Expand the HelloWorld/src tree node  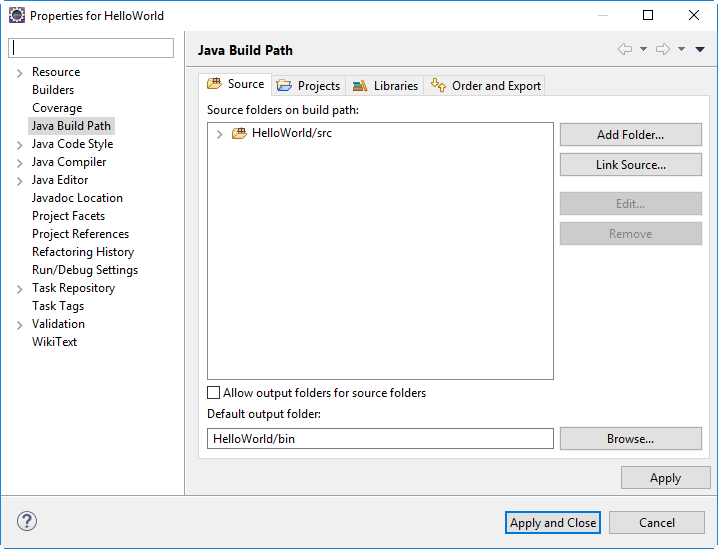[219, 134]
